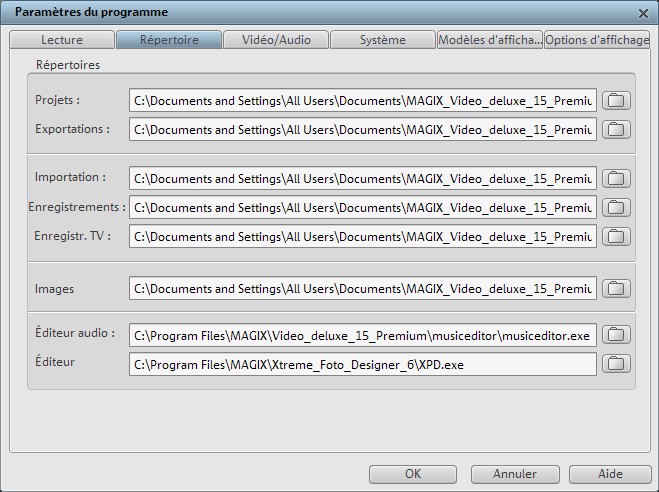Go to the Système tab
The width and height of the screenshot is (659, 492).
pos(383,39)
